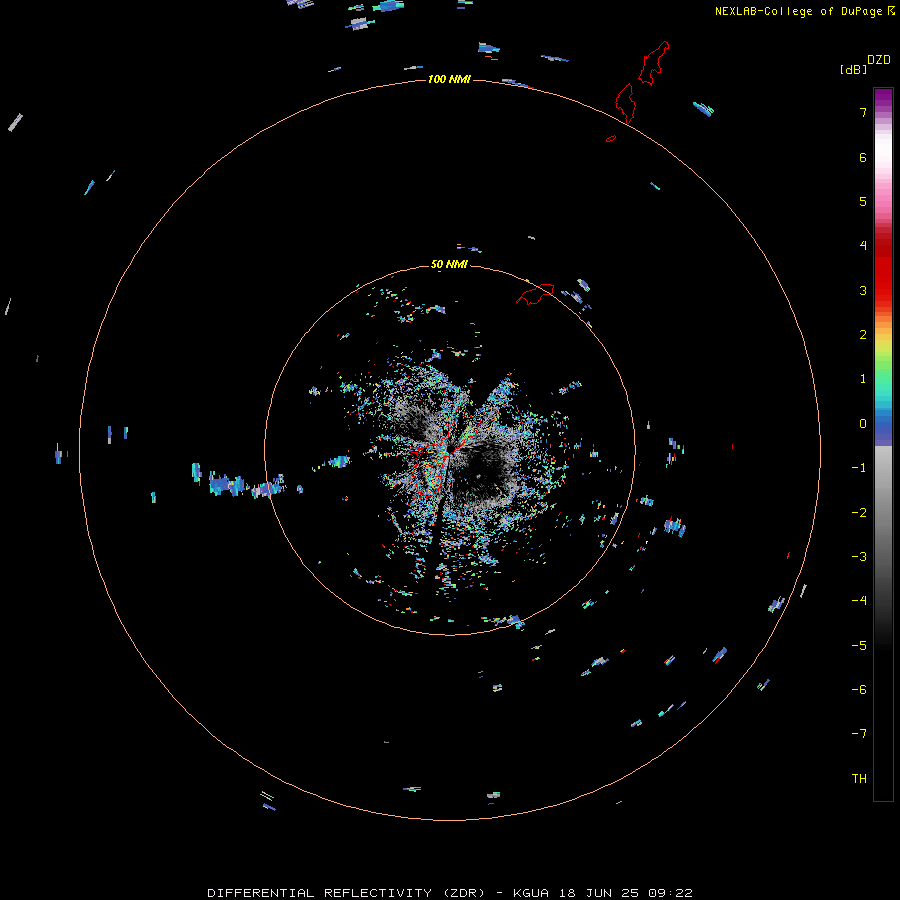Click the '18 JUN 25' date in the caption
900x900 pixels.
599,893
